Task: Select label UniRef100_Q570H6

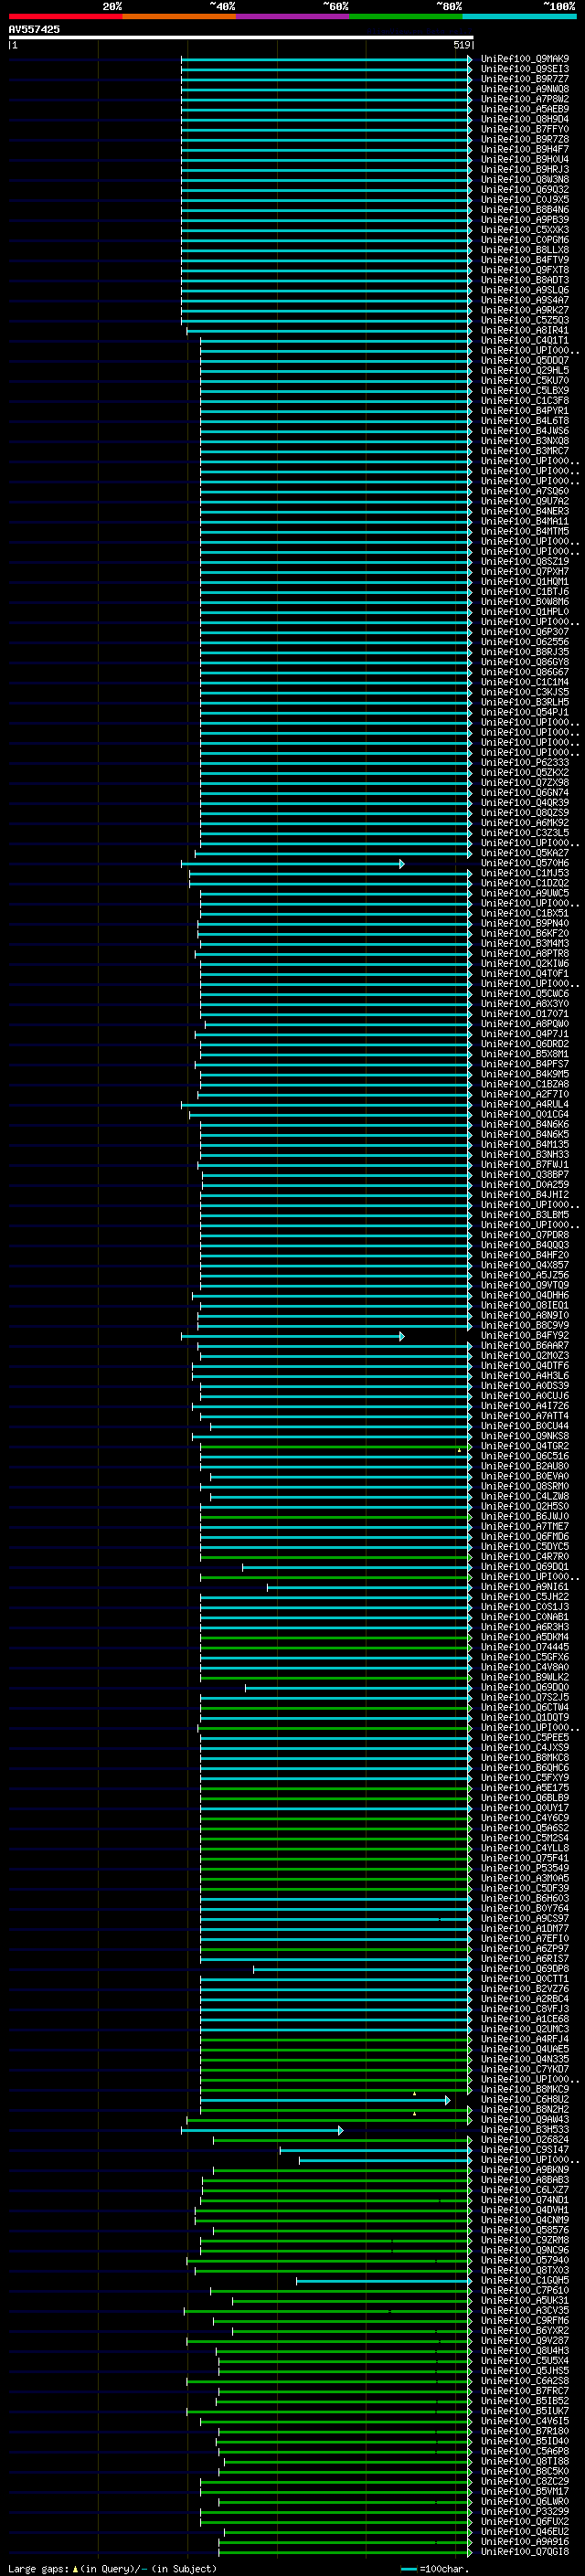Action: tap(524, 863)
